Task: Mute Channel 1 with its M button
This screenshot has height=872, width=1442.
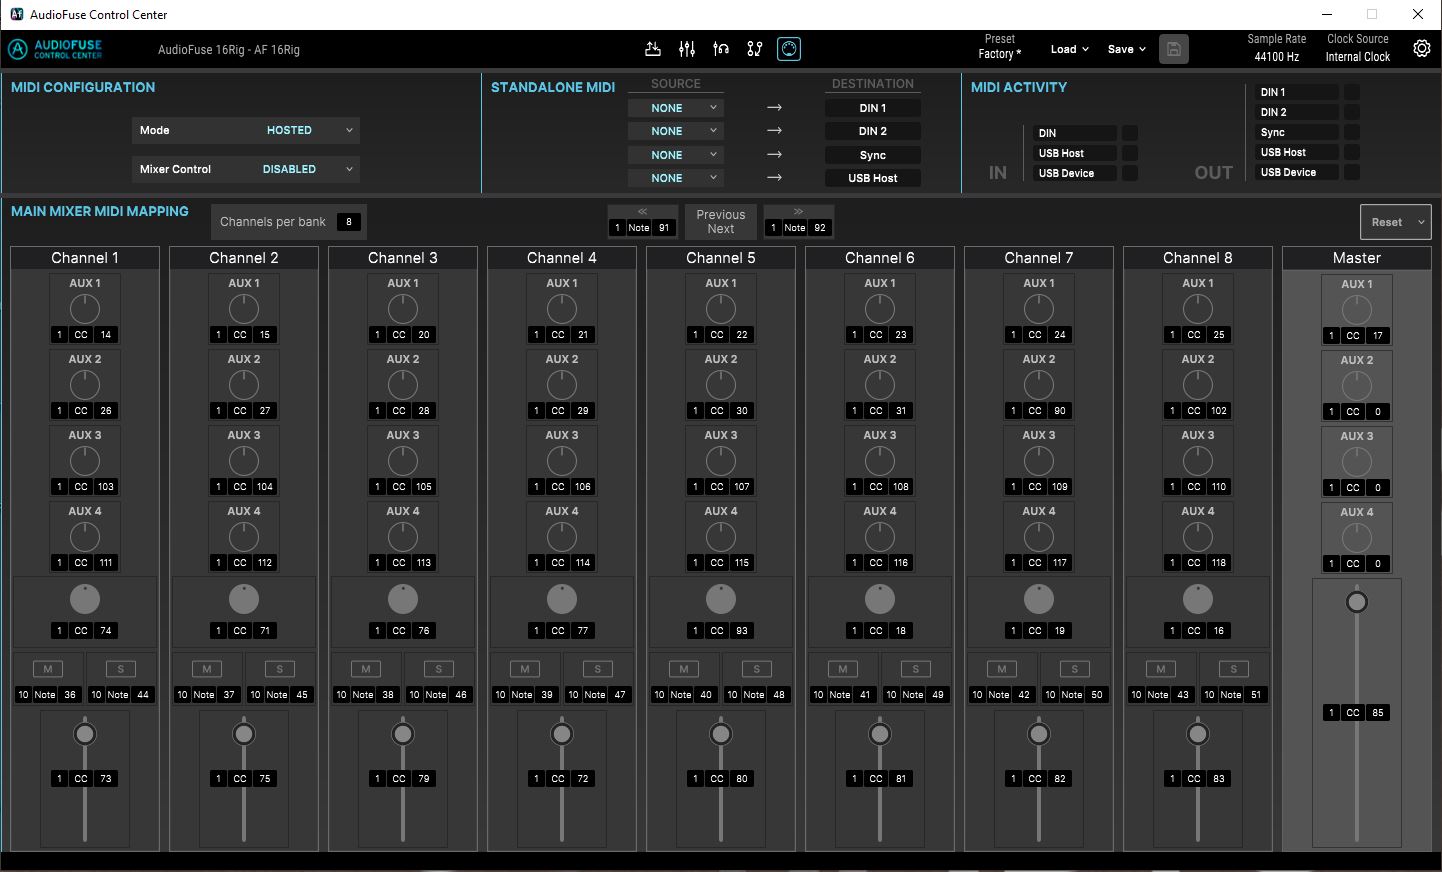Action: 47,668
